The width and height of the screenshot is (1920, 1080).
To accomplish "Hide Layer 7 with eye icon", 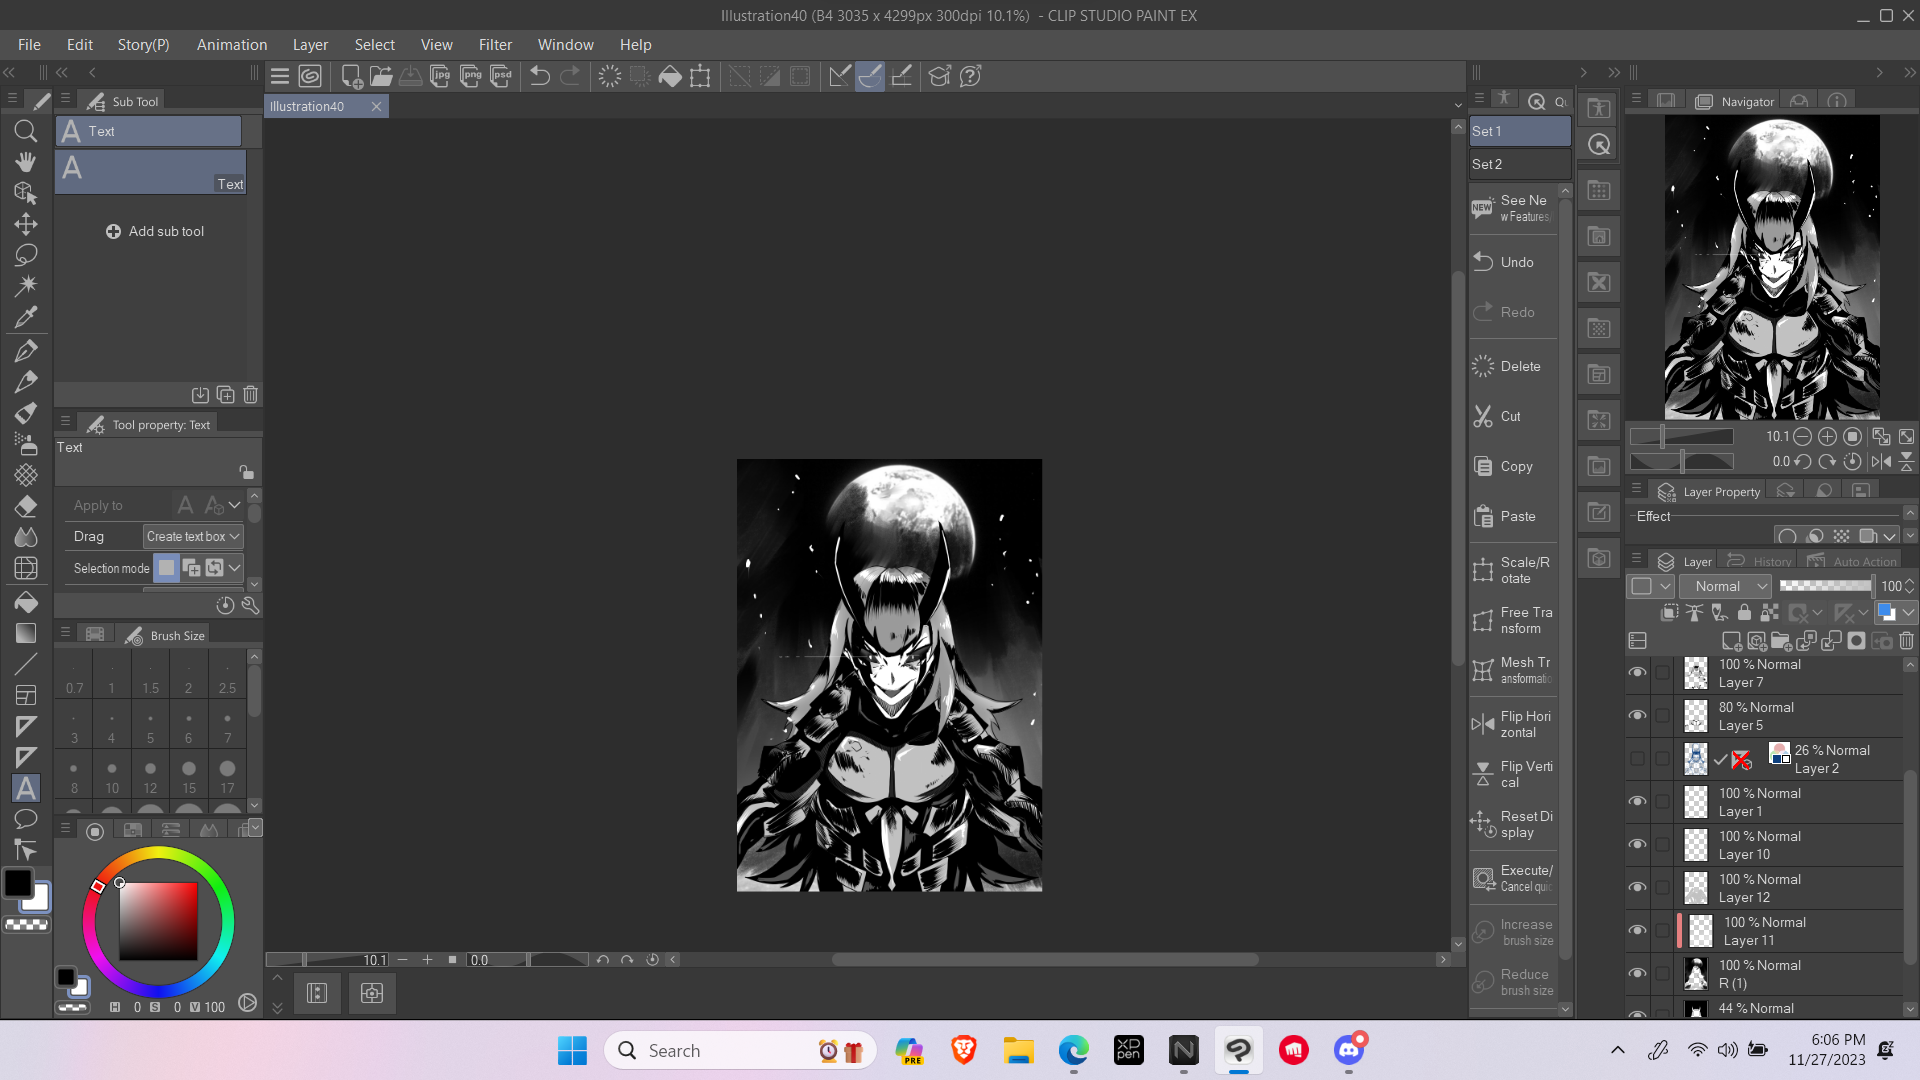I will pyautogui.click(x=1637, y=673).
